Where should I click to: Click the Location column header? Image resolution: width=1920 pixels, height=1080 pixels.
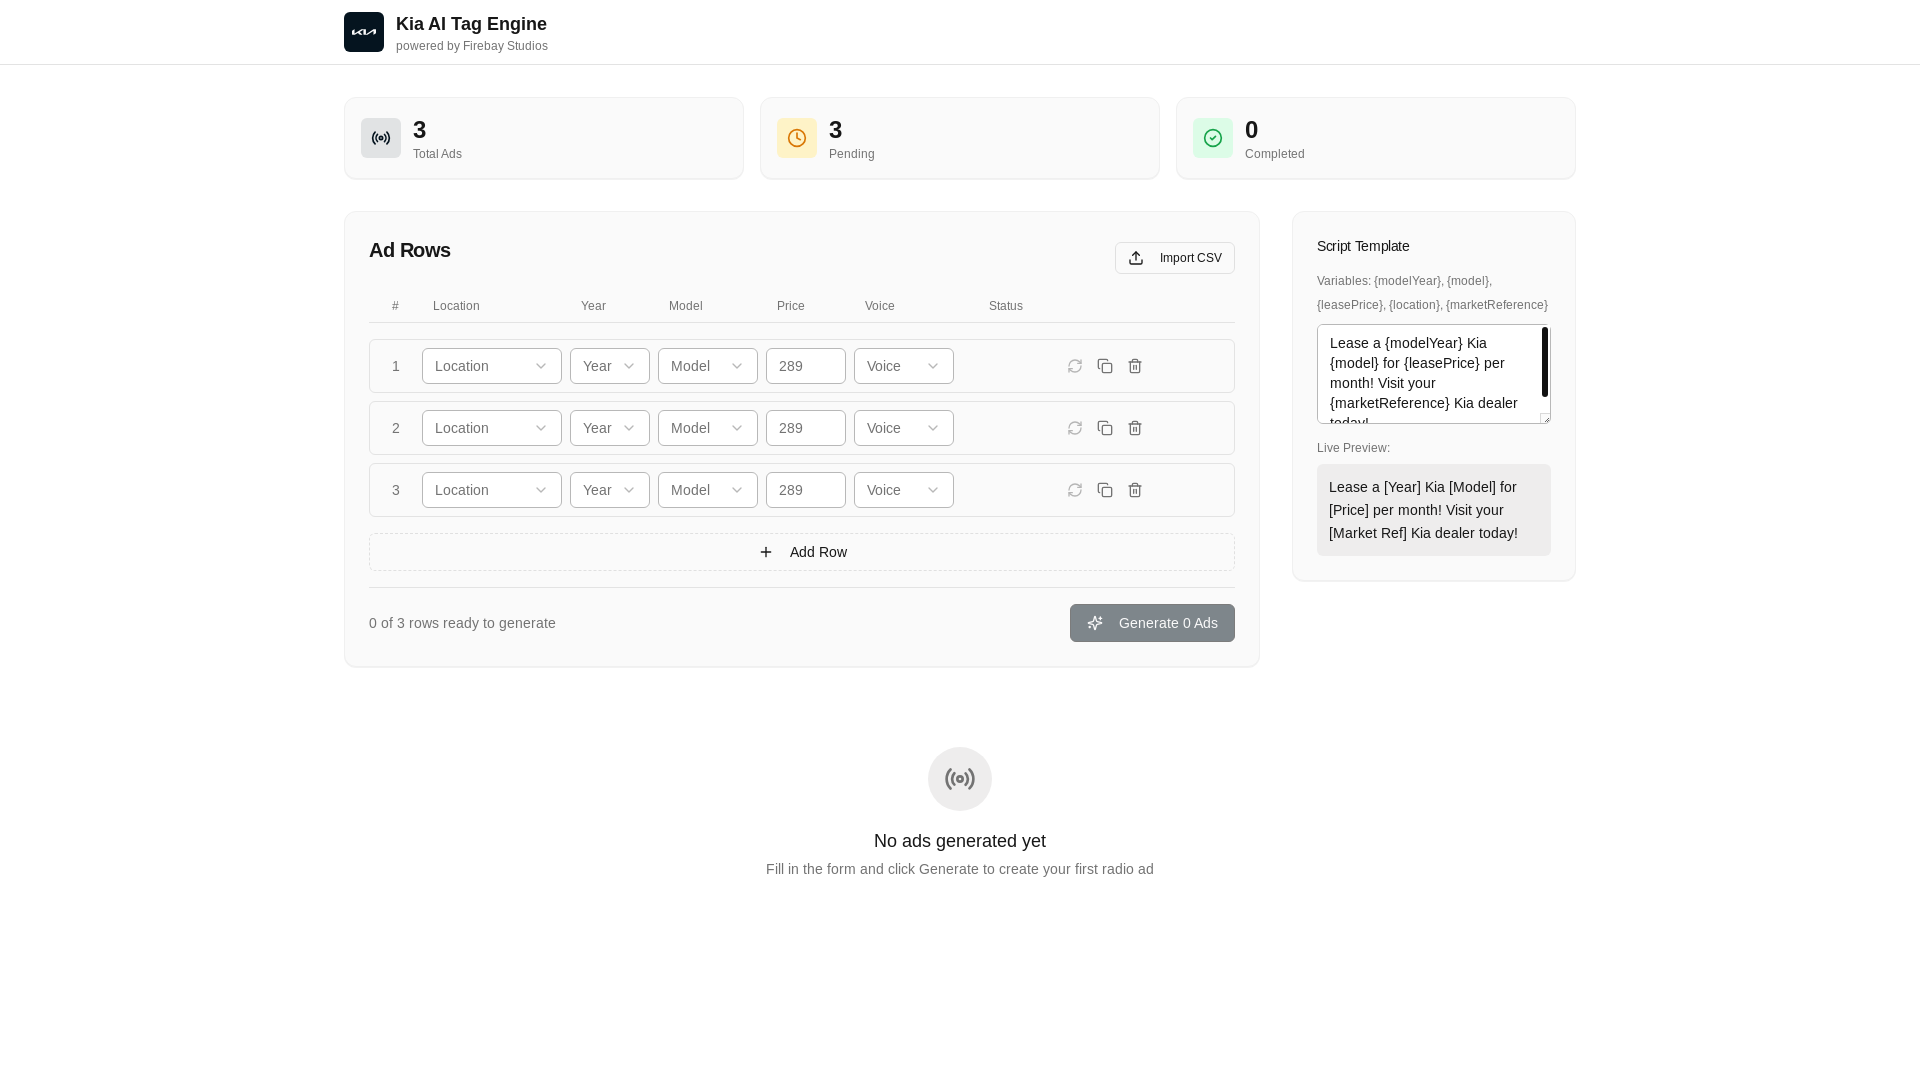pos(456,306)
